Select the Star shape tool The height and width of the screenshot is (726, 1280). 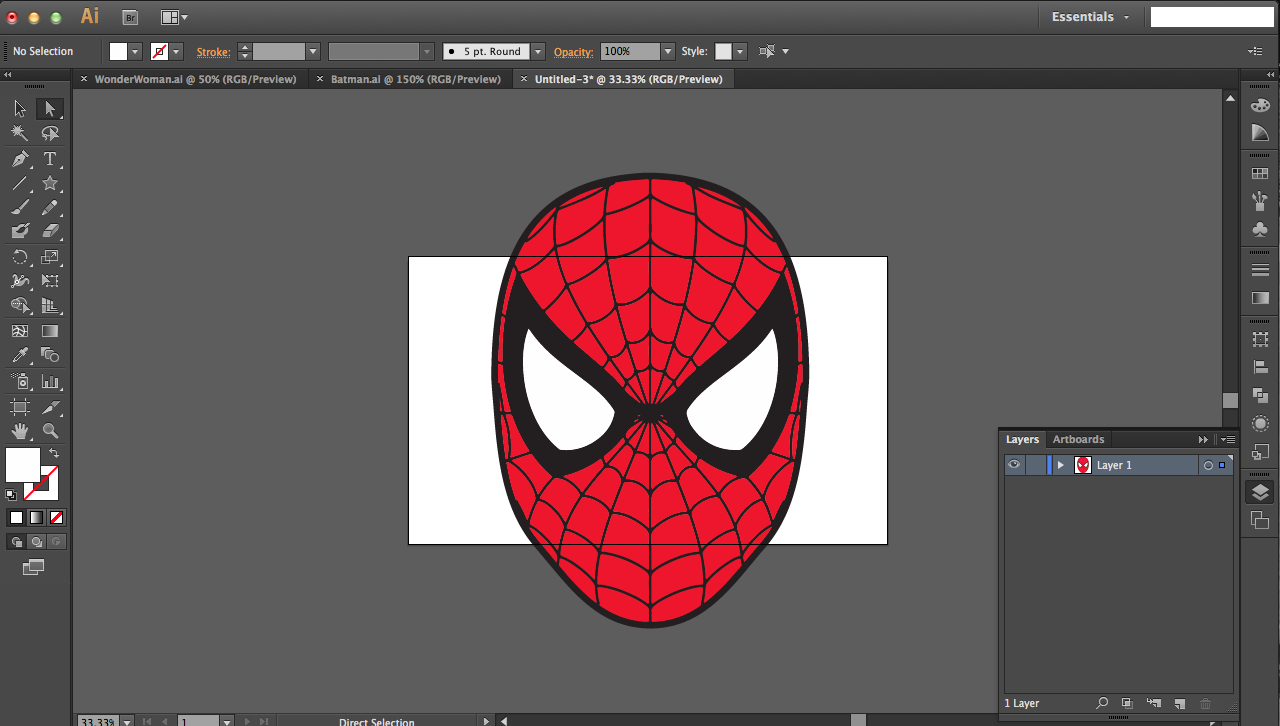point(49,184)
